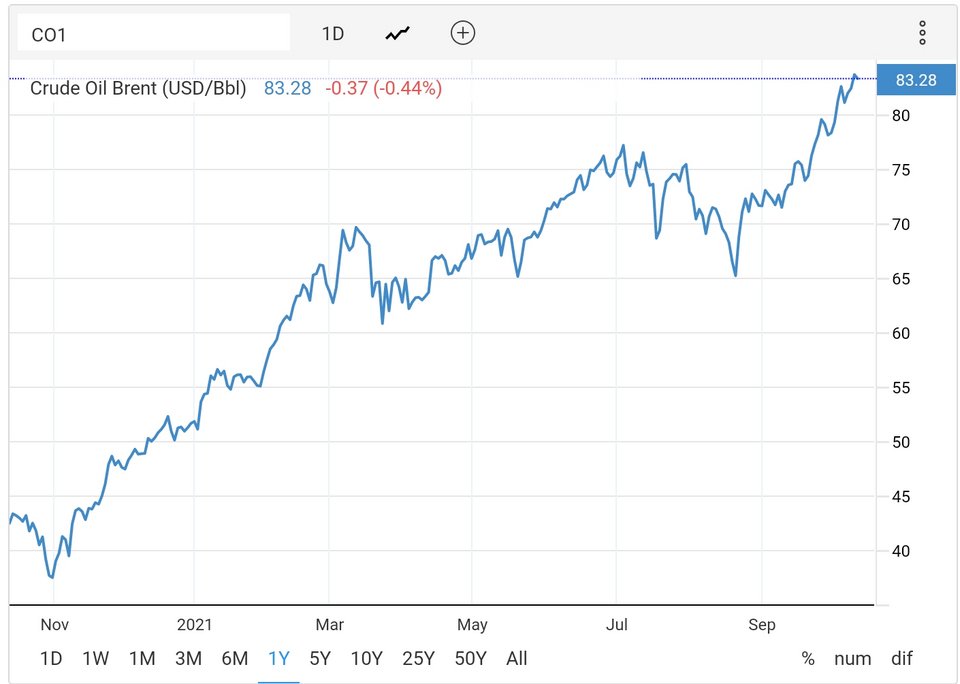Select the 6M range option
This screenshot has width=960, height=684.
(234, 658)
